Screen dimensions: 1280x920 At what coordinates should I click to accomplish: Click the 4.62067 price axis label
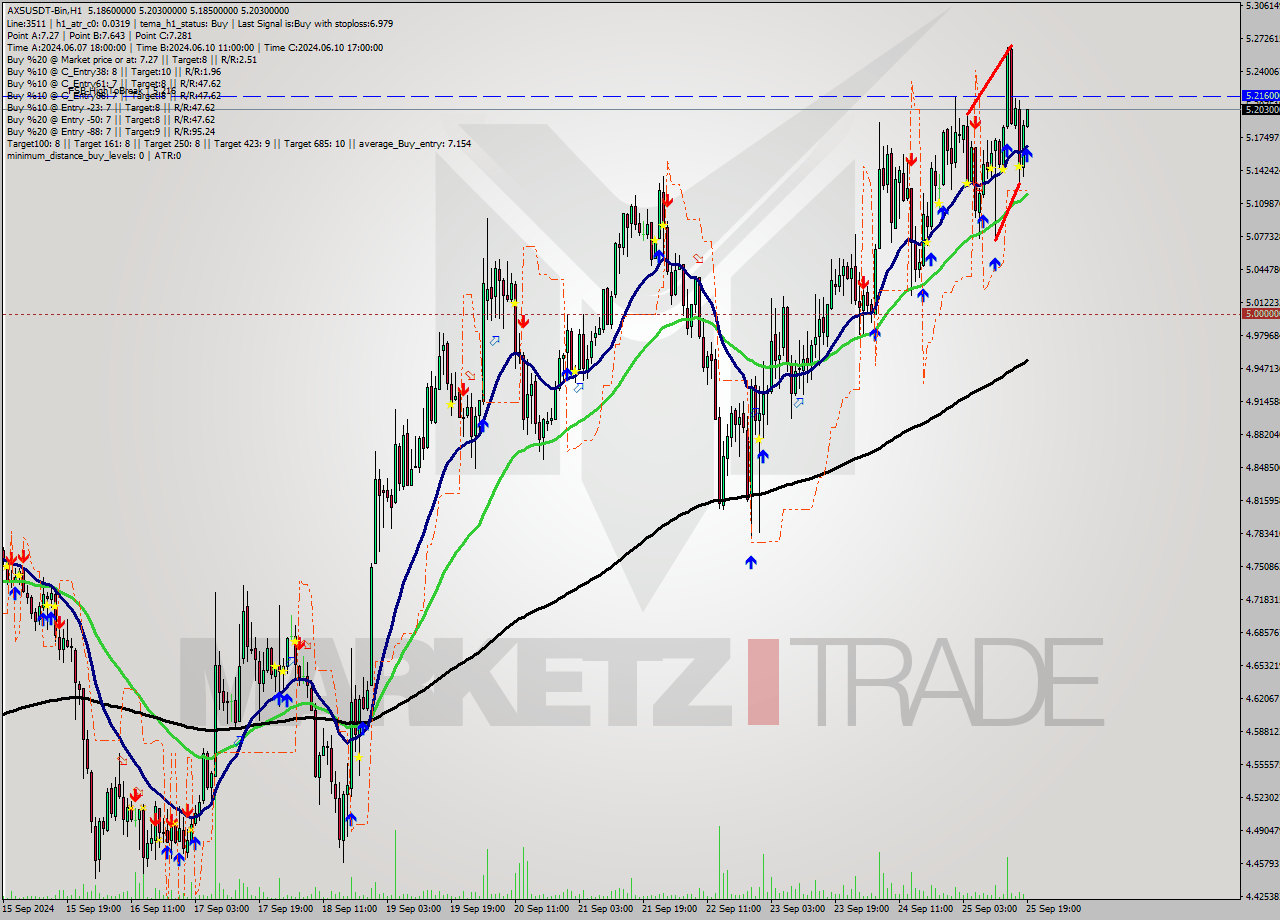pyautogui.click(x=1262, y=698)
